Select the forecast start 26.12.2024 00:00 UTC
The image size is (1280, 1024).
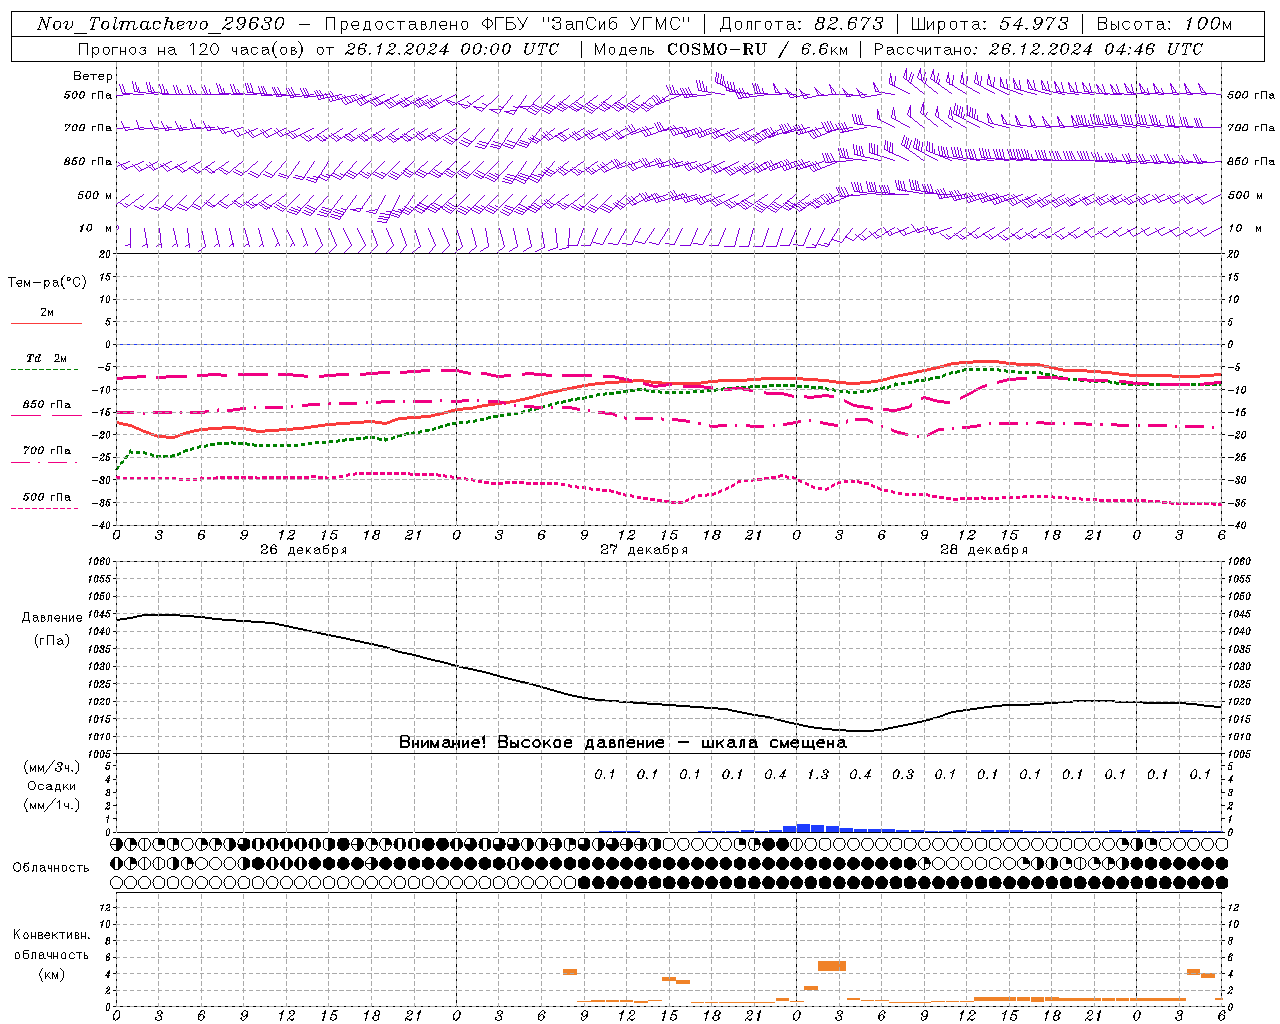[452, 49]
